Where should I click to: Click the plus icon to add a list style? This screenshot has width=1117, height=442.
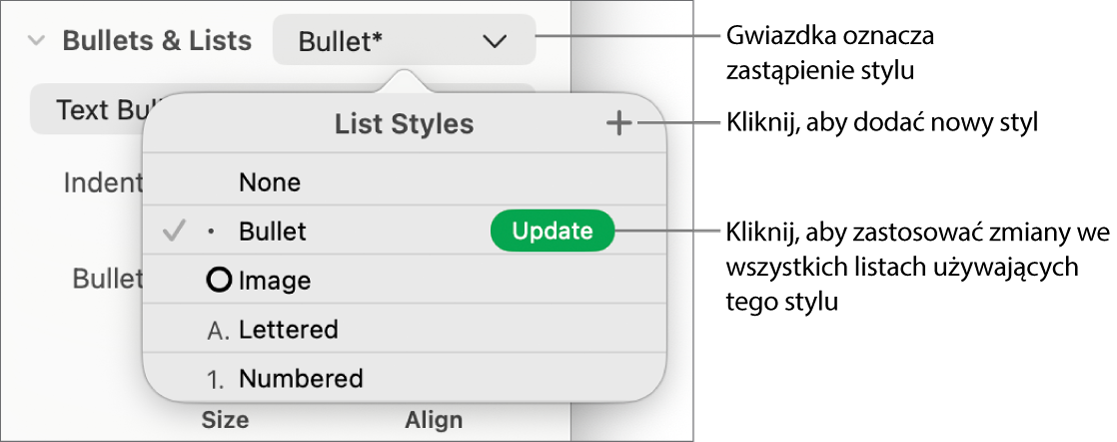[x=619, y=124]
